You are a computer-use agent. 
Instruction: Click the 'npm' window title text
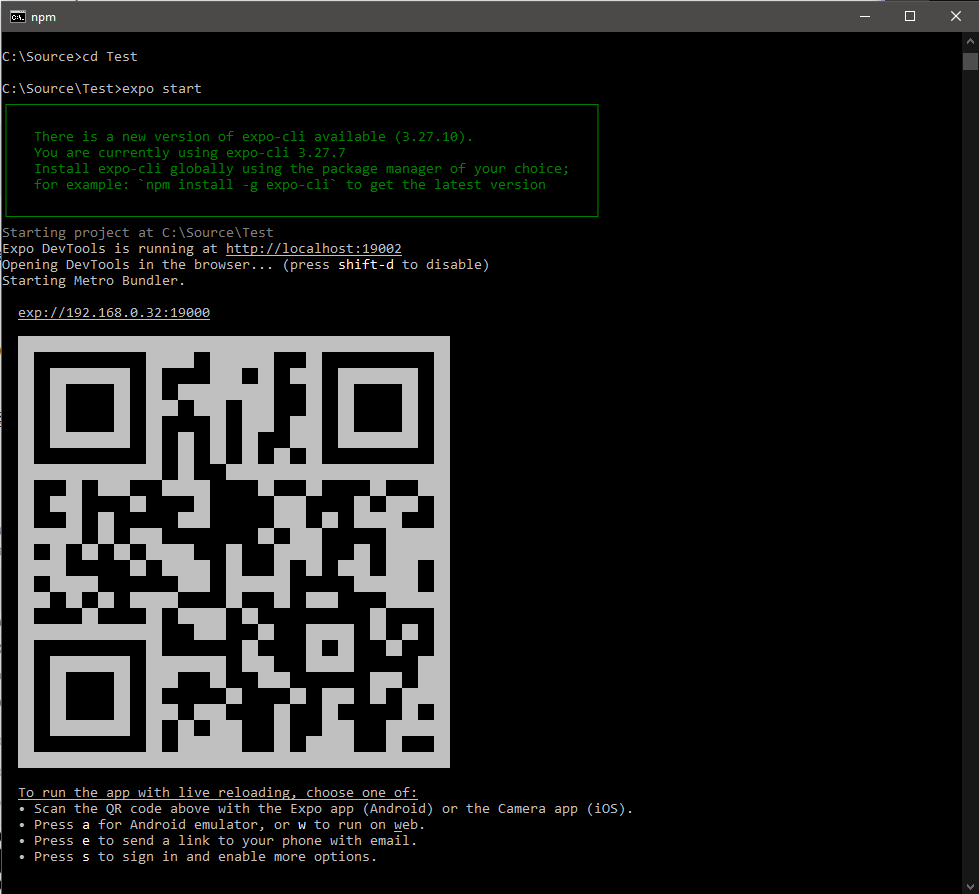(x=43, y=17)
